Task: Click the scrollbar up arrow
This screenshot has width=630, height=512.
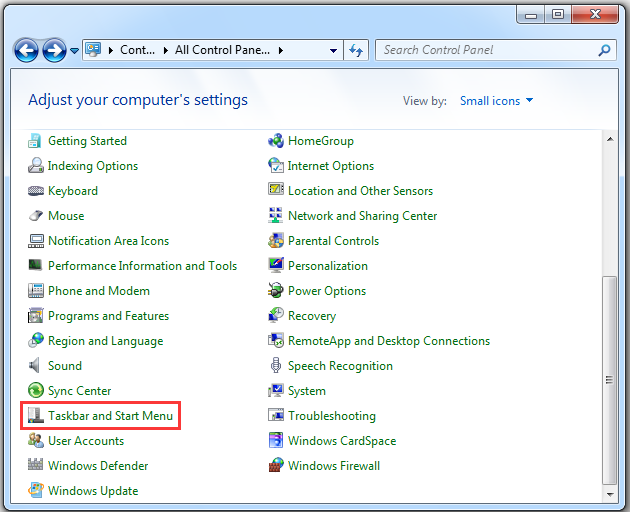Action: 610,139
